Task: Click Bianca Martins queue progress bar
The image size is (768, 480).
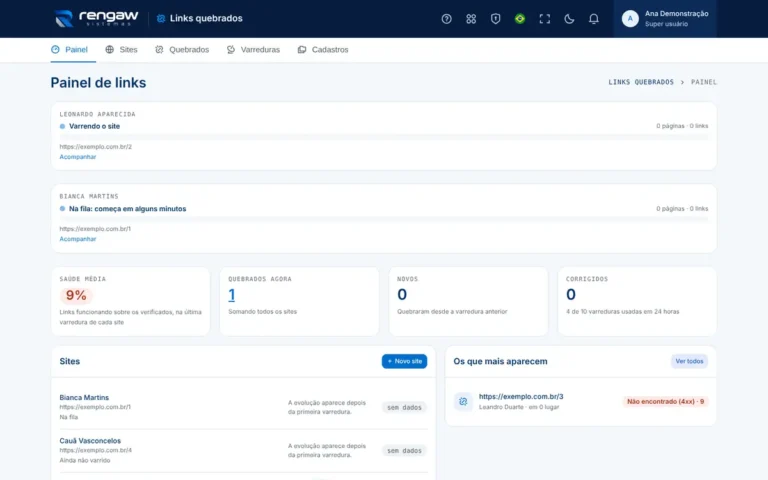Action: click(x=384, y=219)
